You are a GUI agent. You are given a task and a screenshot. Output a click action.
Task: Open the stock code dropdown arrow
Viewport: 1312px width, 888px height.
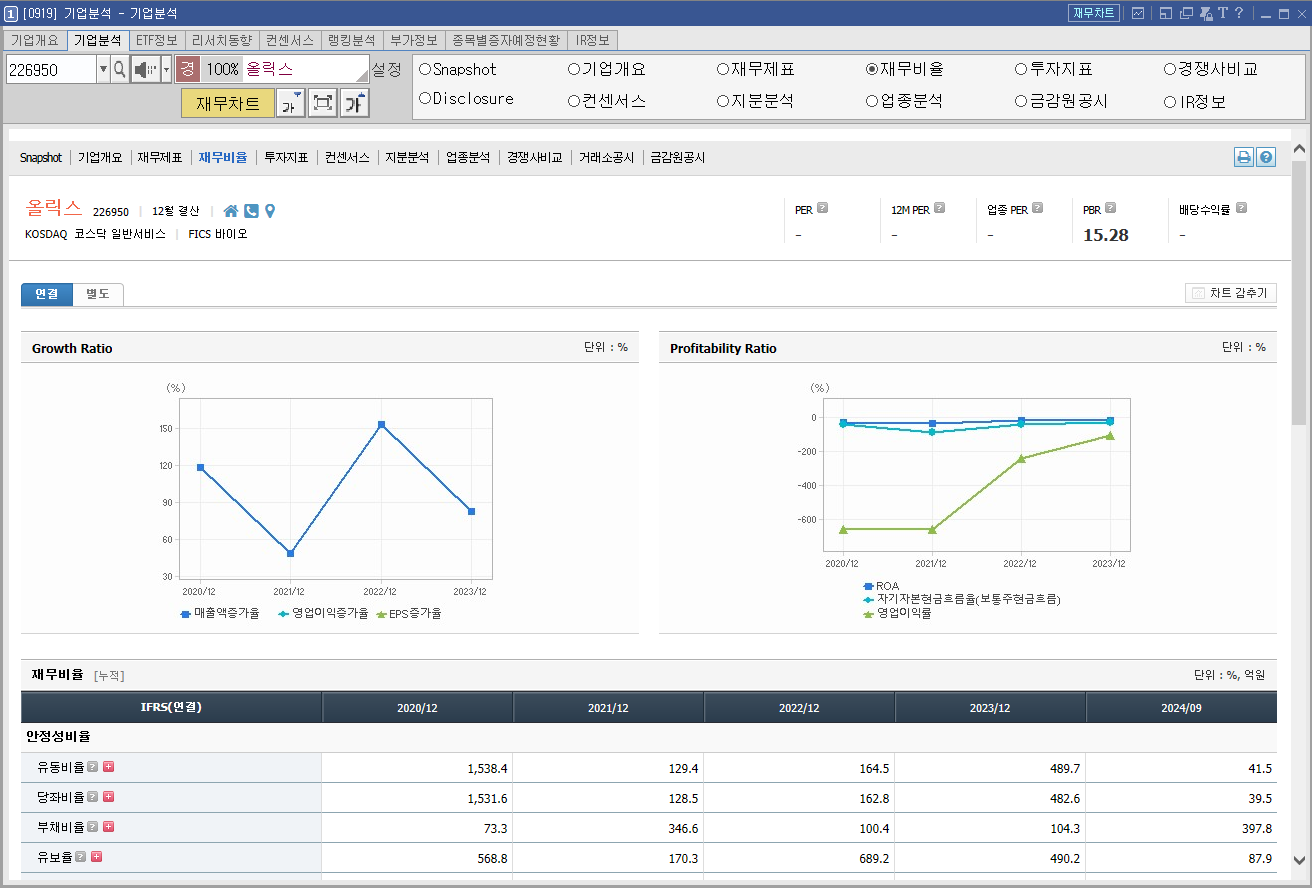coord(103,69)
